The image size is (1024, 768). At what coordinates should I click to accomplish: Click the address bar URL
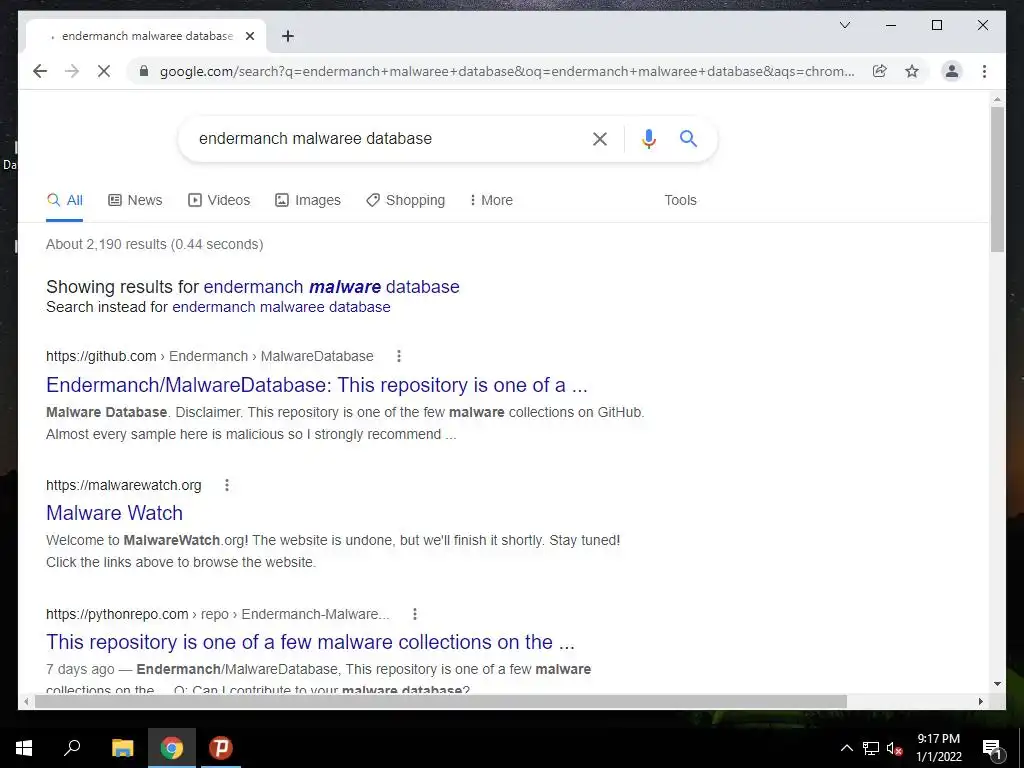[507, 71]
